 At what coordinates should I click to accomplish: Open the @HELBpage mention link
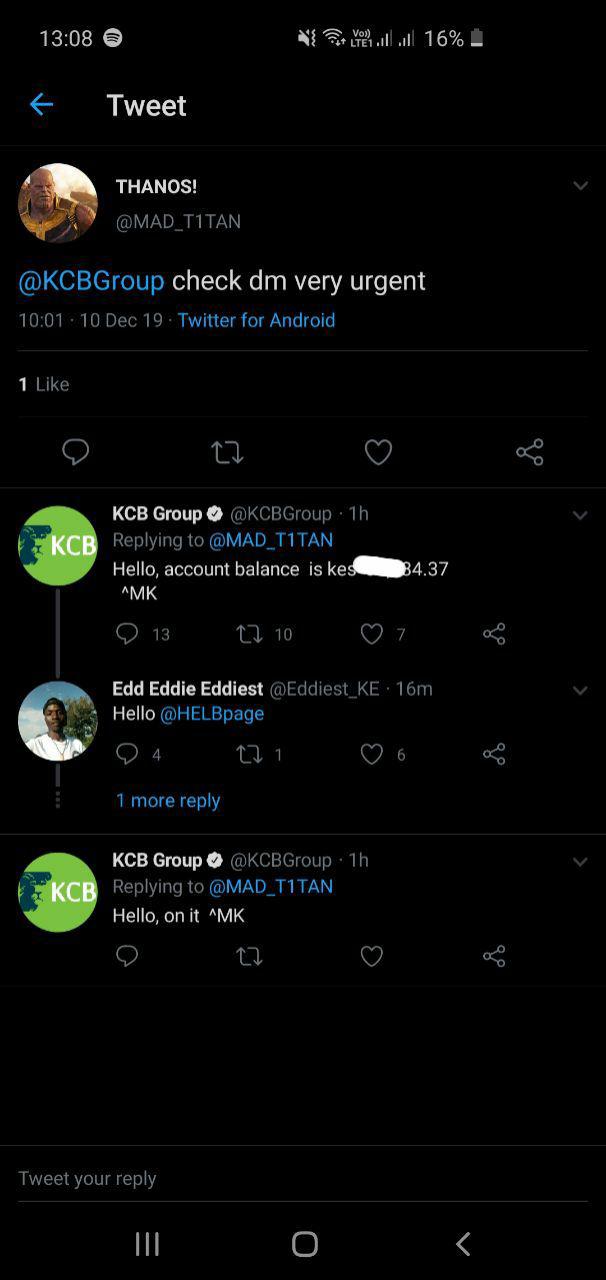(x=212, y=714)
